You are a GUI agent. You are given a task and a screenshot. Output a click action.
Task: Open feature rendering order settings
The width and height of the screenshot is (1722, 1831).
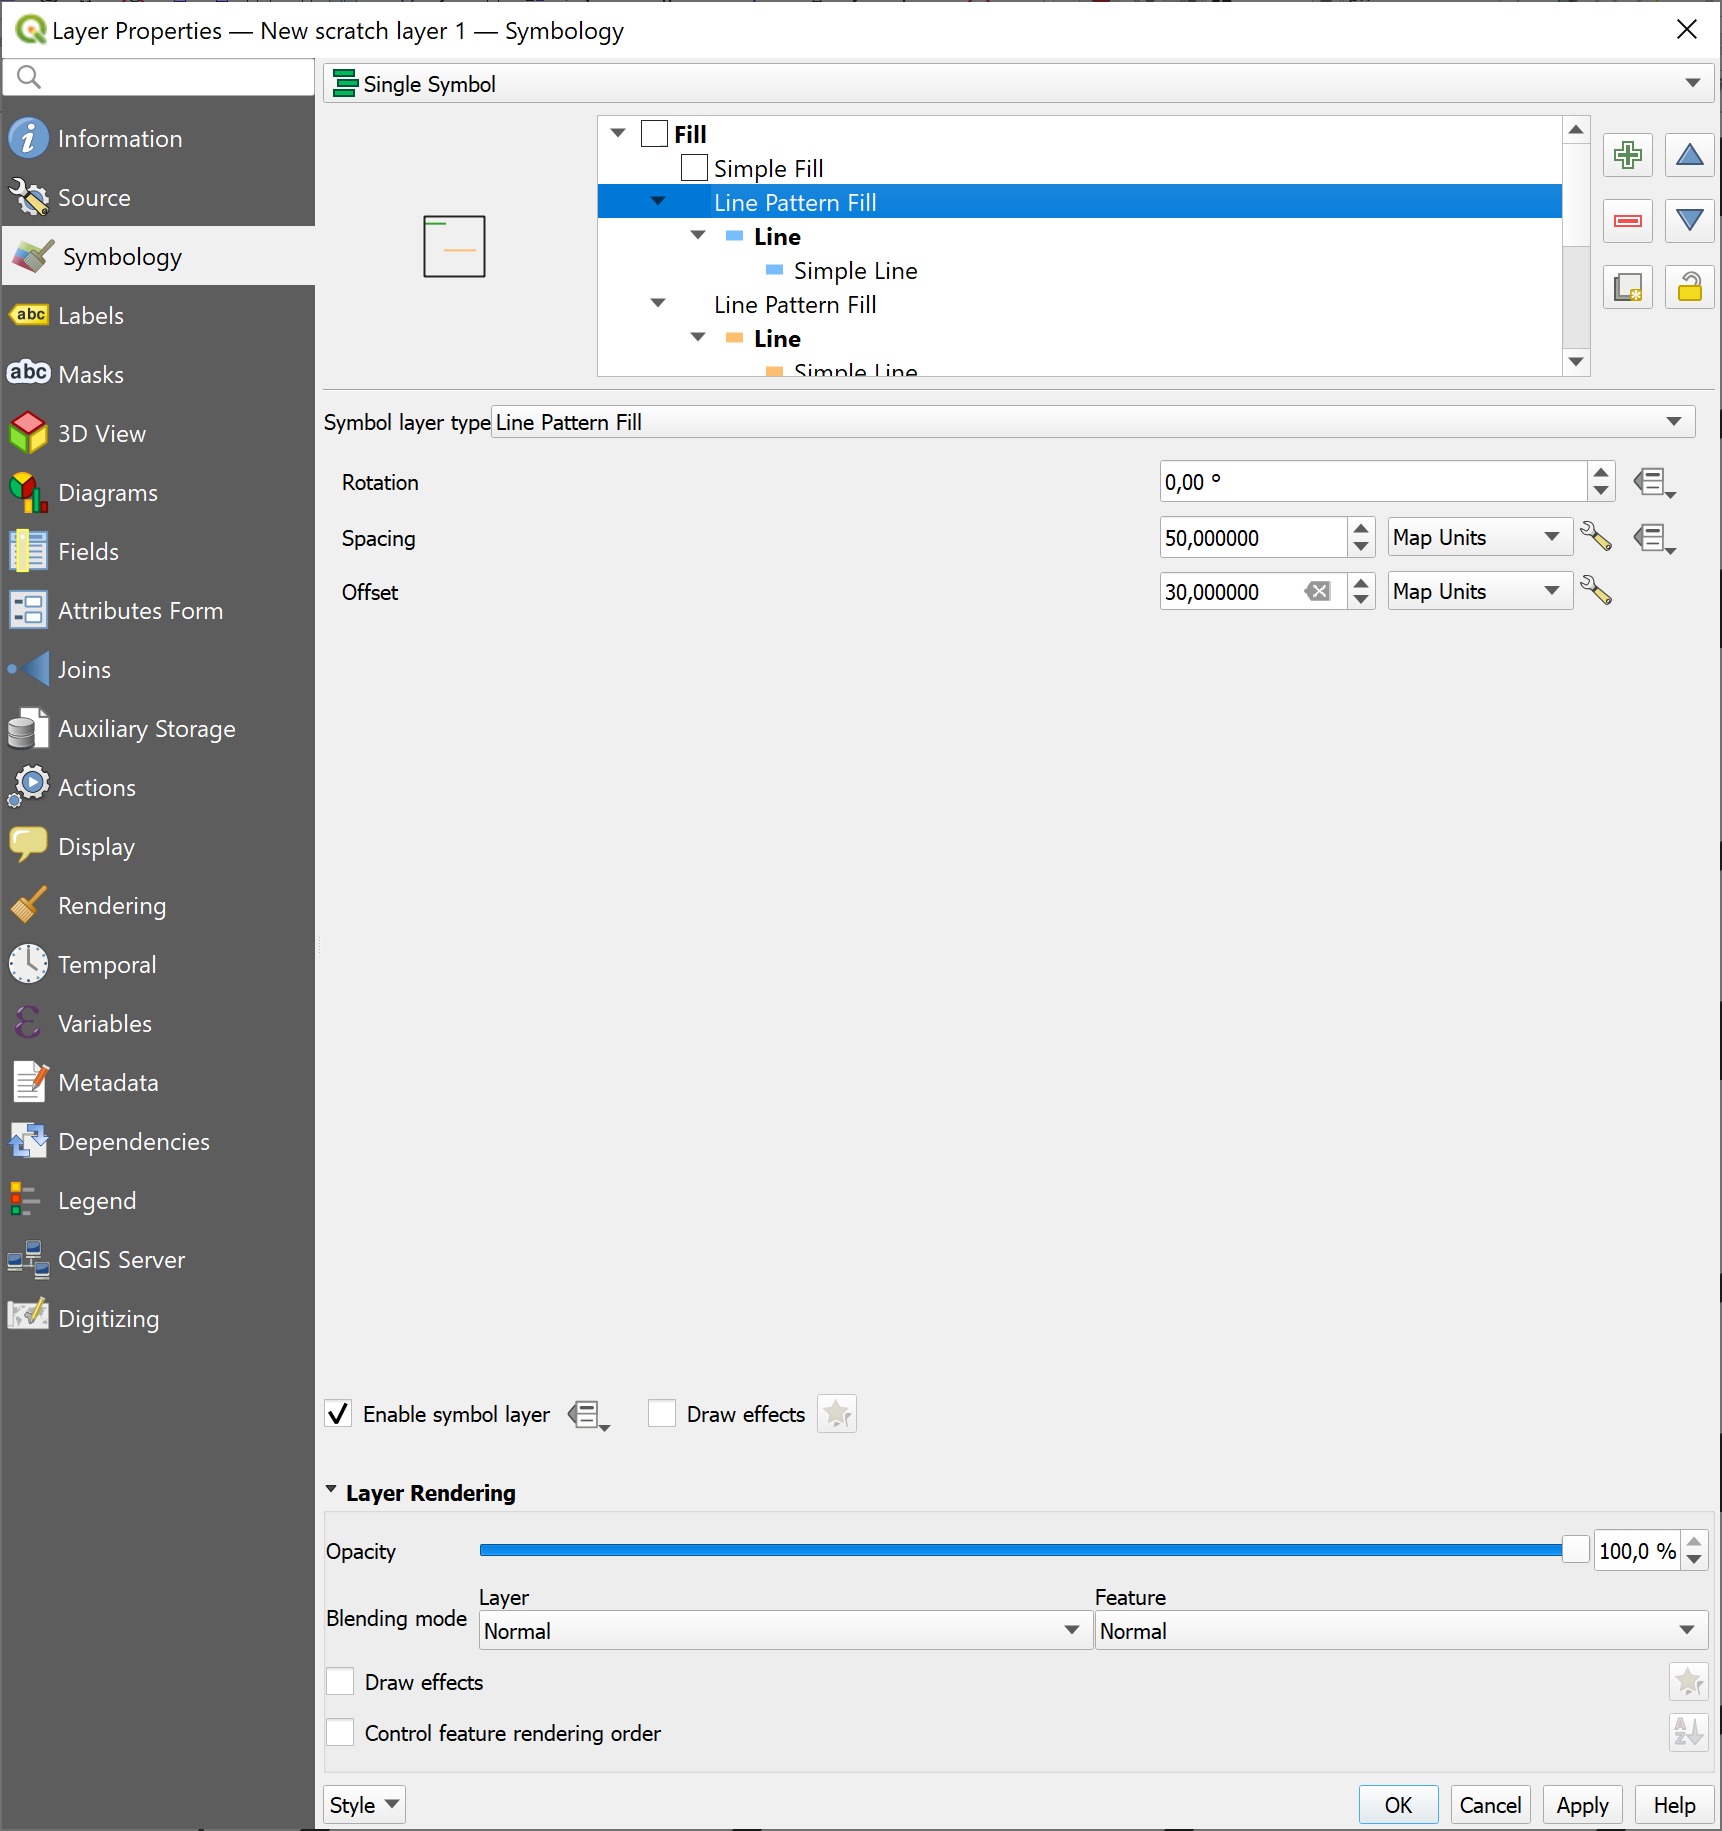pos(1689,1732)
